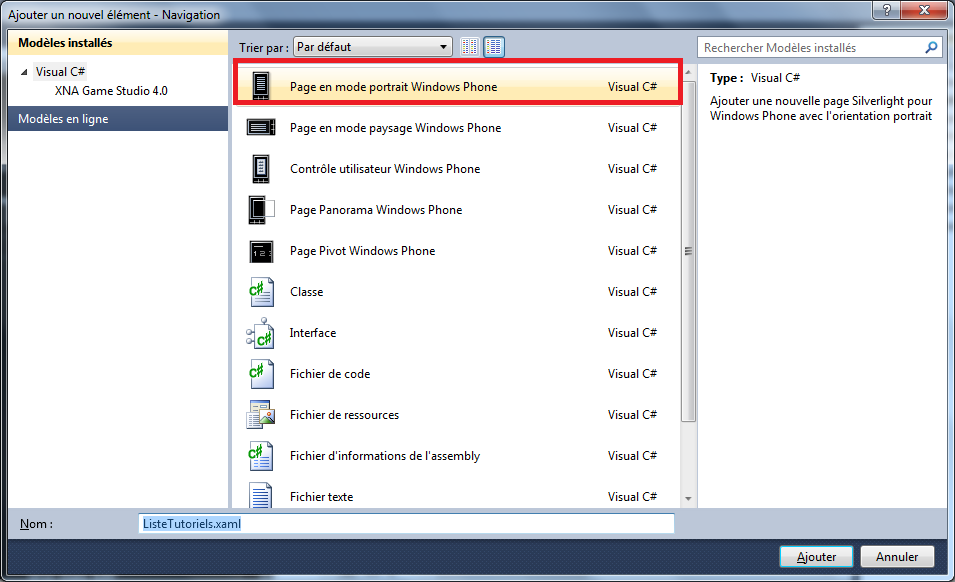The image size is (955, 582).
Task: Click the Ajouter button
Action: click(x=816, y=556)
